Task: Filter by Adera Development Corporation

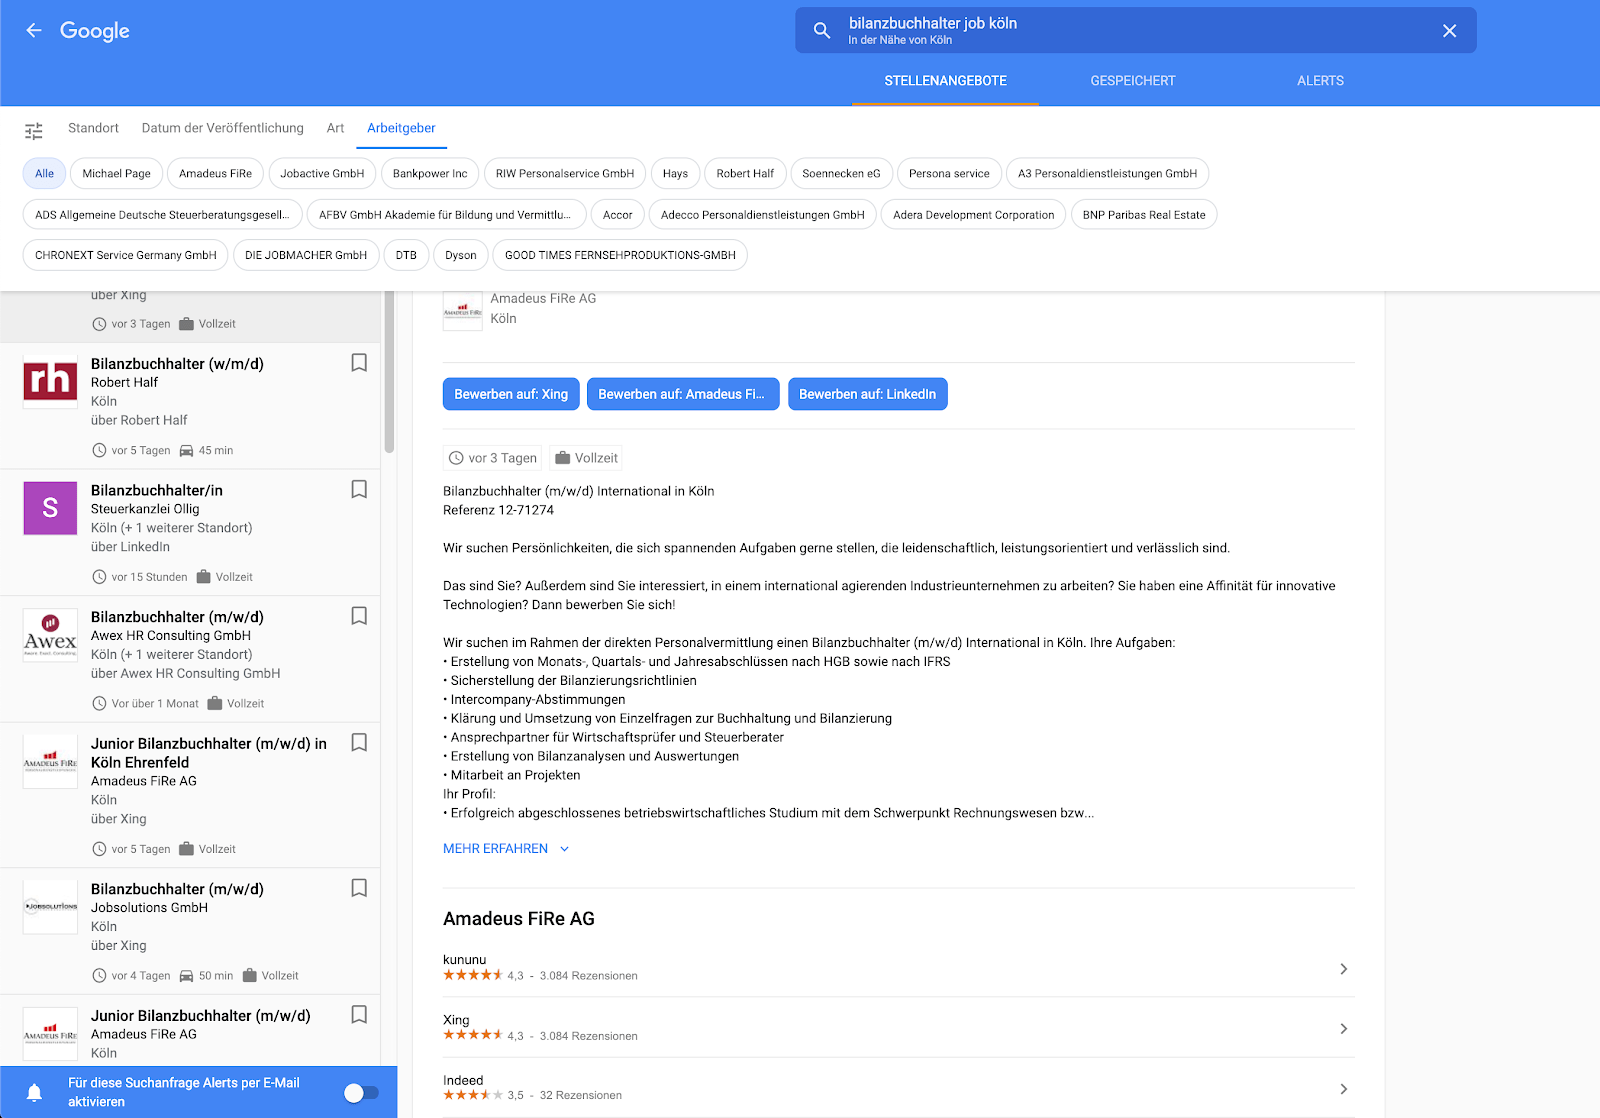Action: pos(974,214)
